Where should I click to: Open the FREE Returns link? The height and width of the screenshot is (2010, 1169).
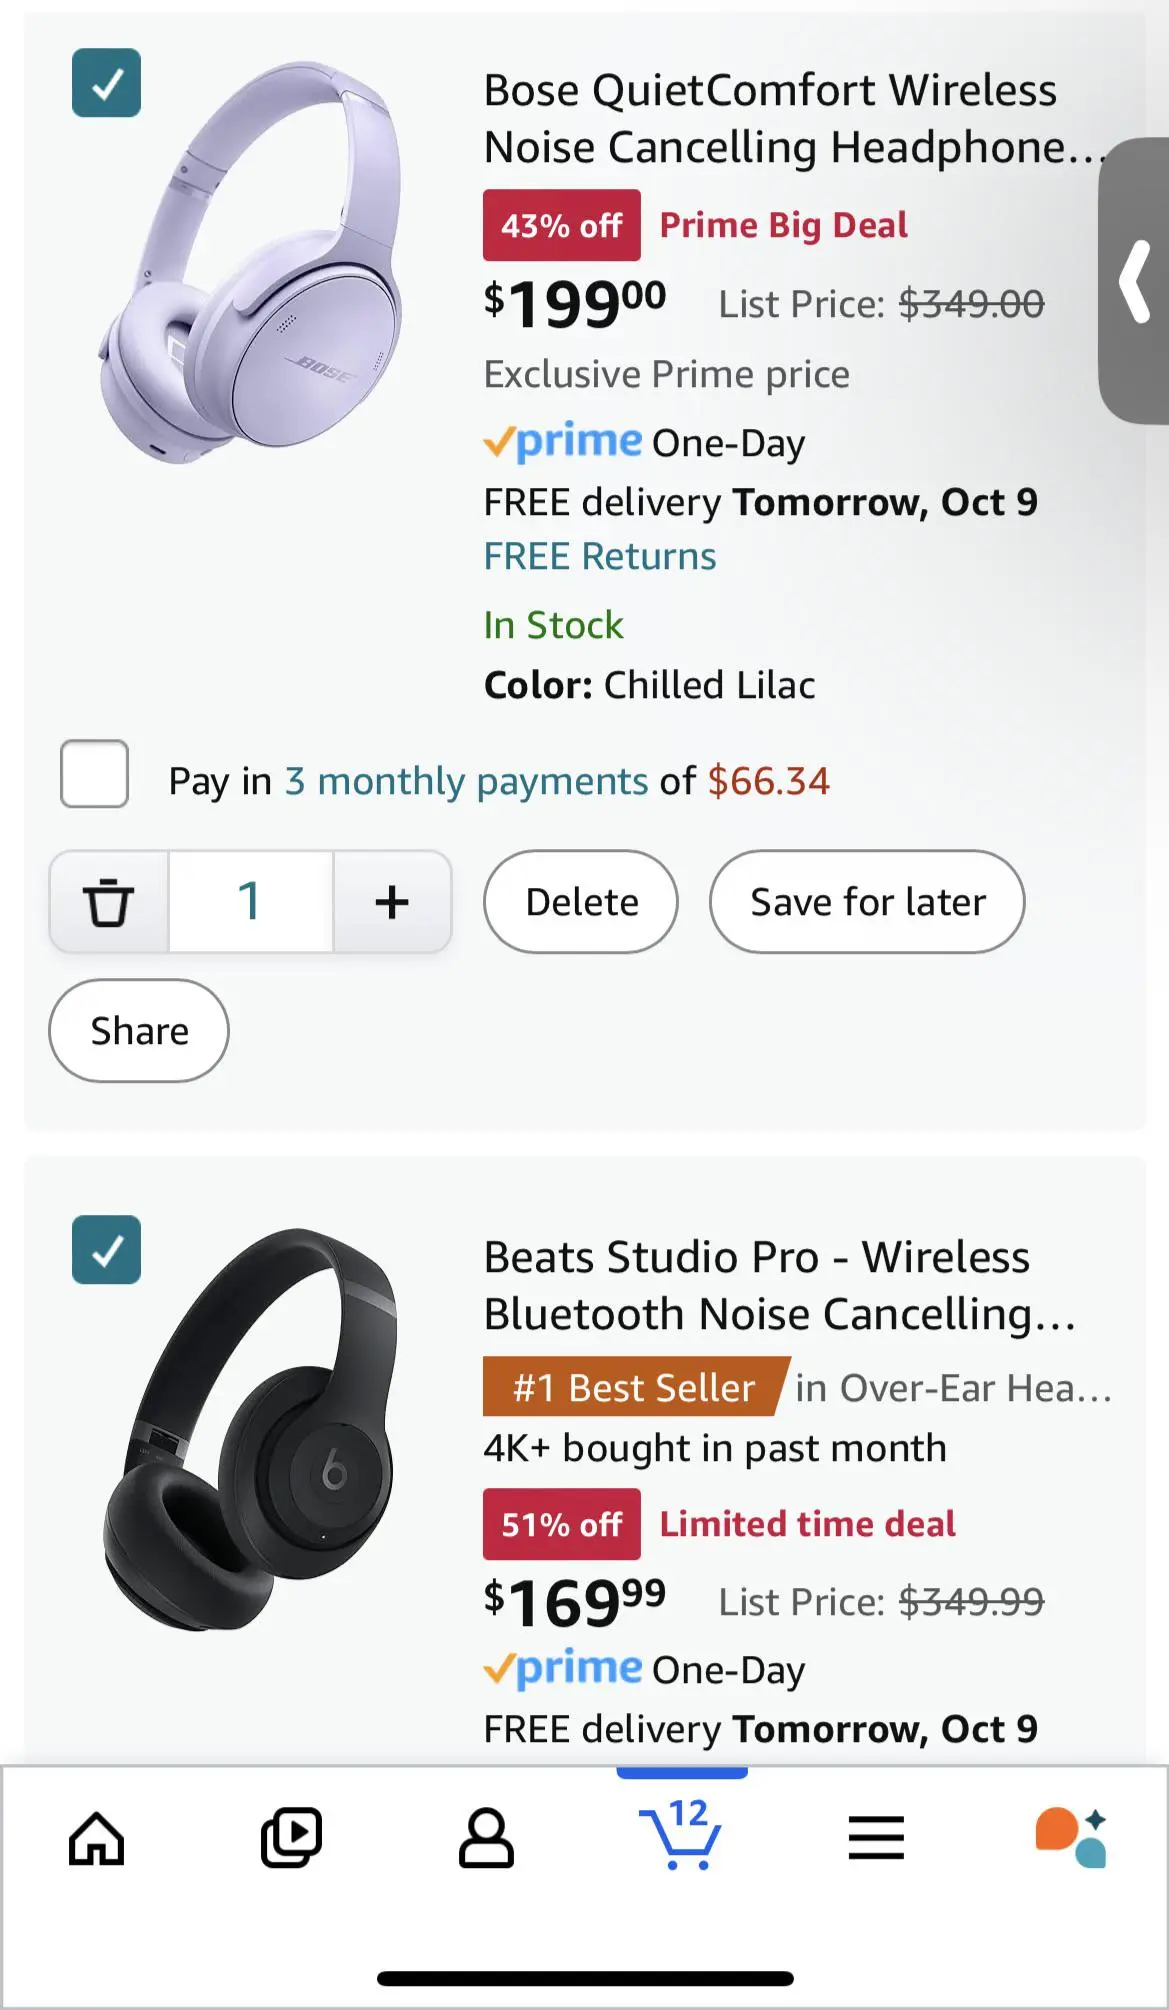point(598,556)
